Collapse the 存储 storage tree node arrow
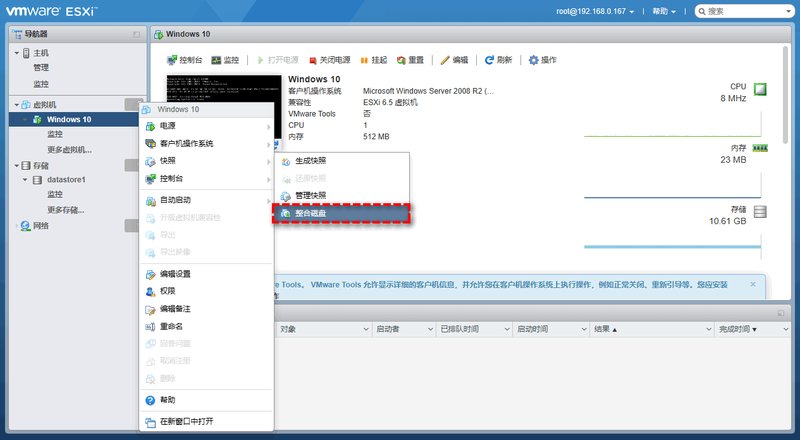The width and height of the screenshot is (800, 440). (16, 166)
